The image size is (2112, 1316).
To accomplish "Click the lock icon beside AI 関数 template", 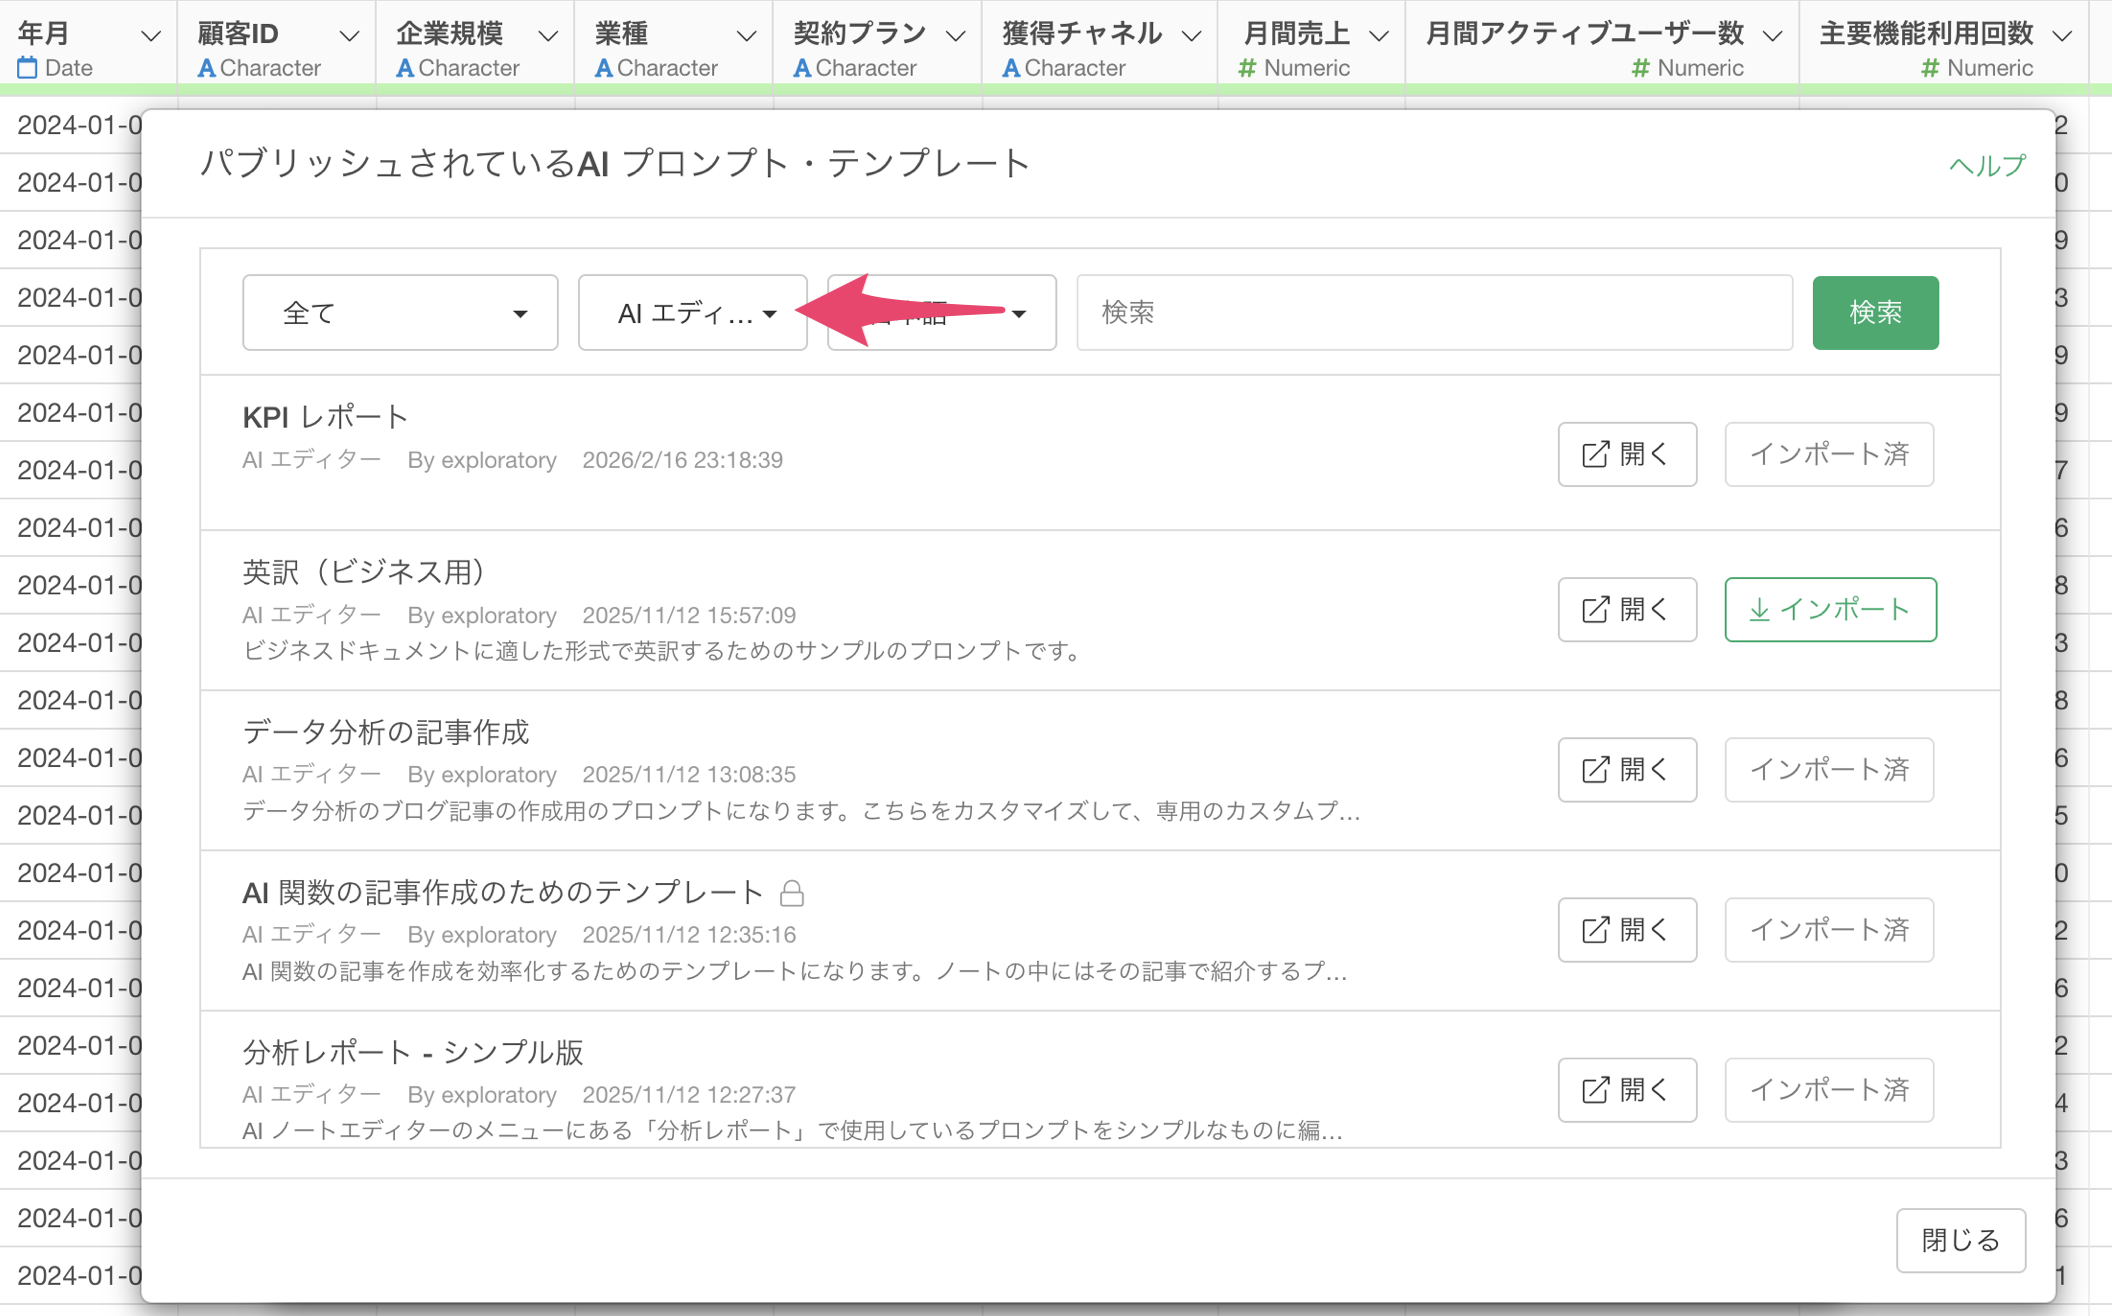I will [791, 892].
